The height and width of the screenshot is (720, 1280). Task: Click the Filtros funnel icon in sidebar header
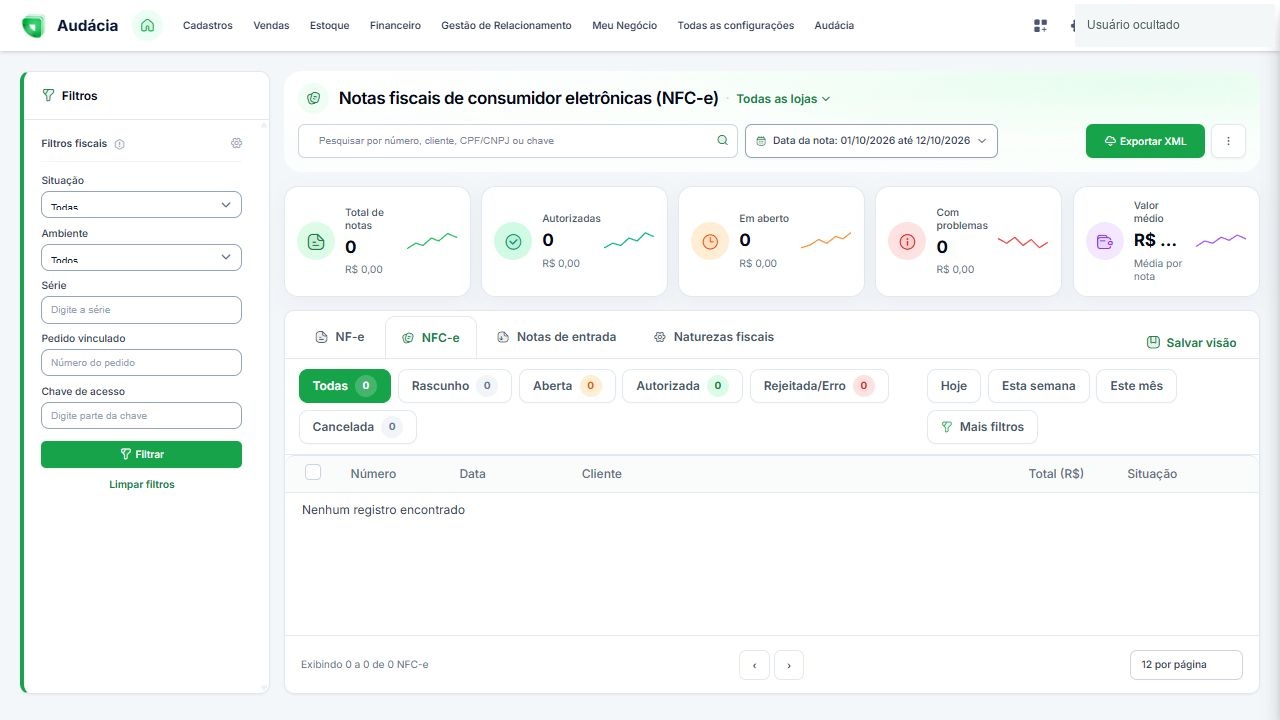point(48,96)
